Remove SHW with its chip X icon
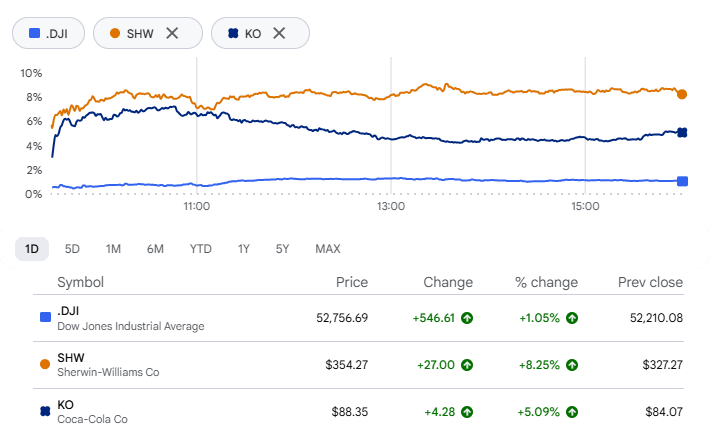 click(x=172, y=33)
